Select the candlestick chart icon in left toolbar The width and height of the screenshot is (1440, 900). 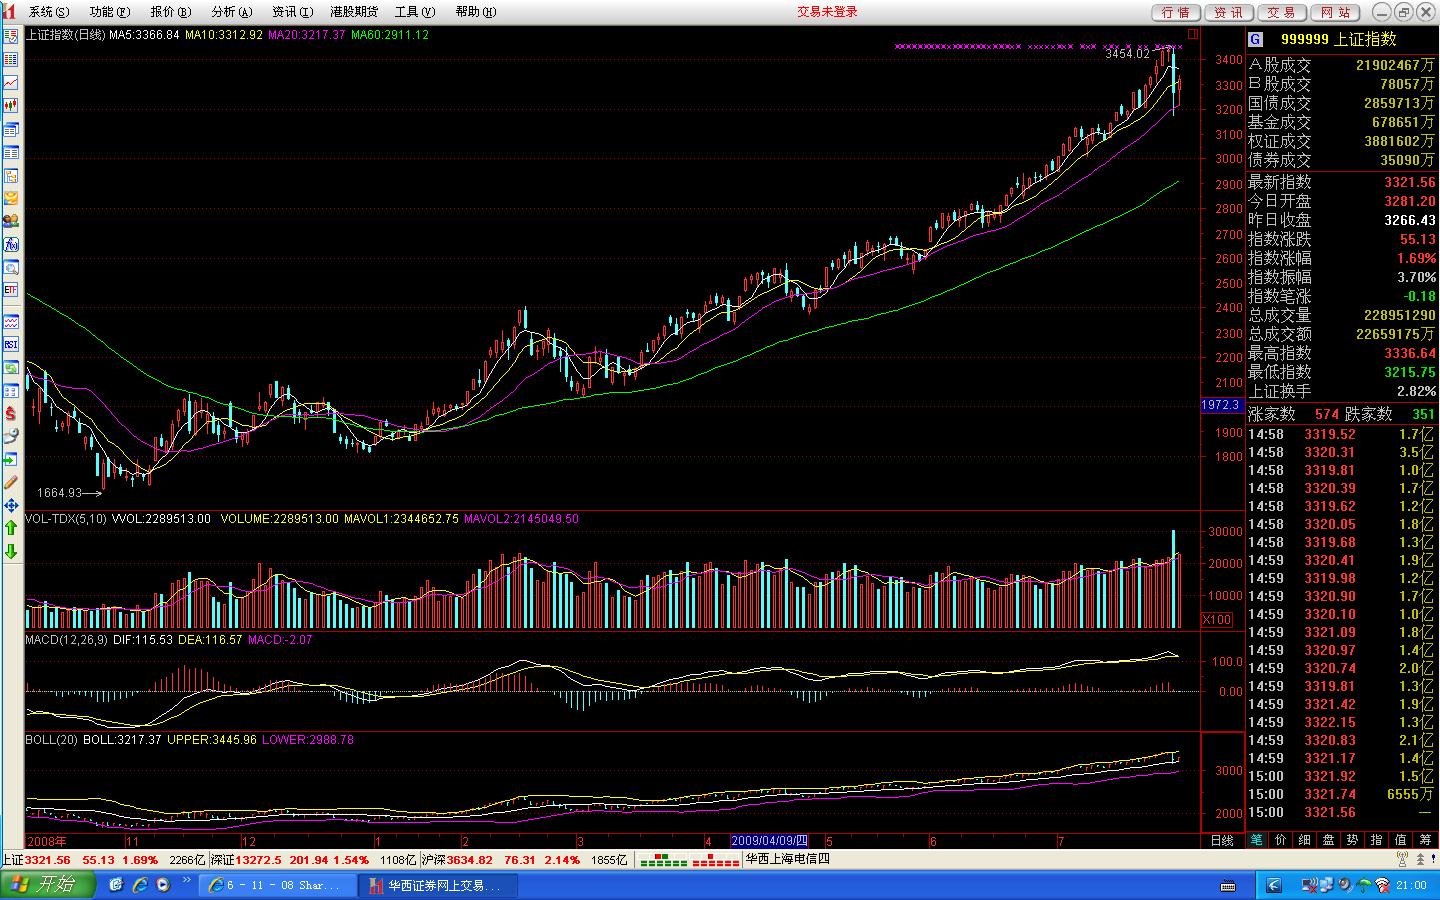[11, 107]
